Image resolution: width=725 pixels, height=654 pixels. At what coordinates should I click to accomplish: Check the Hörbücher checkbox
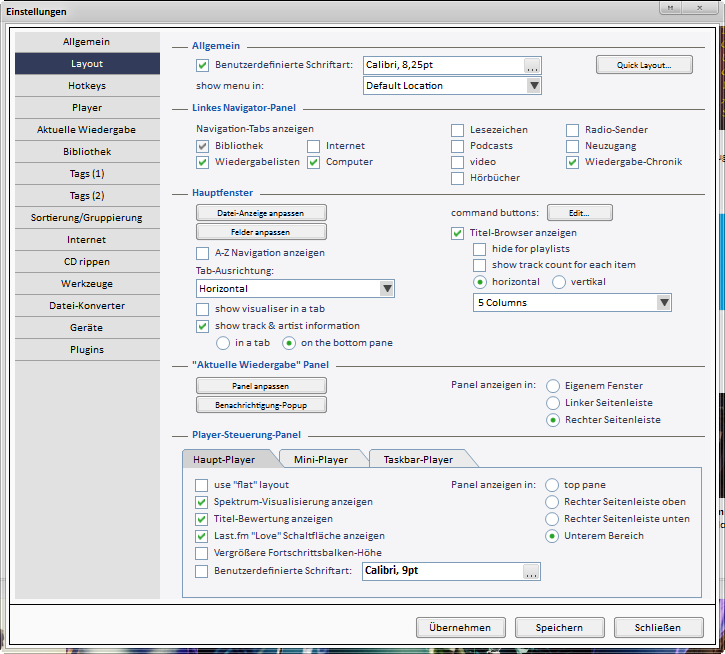click(x=457, y=178)
